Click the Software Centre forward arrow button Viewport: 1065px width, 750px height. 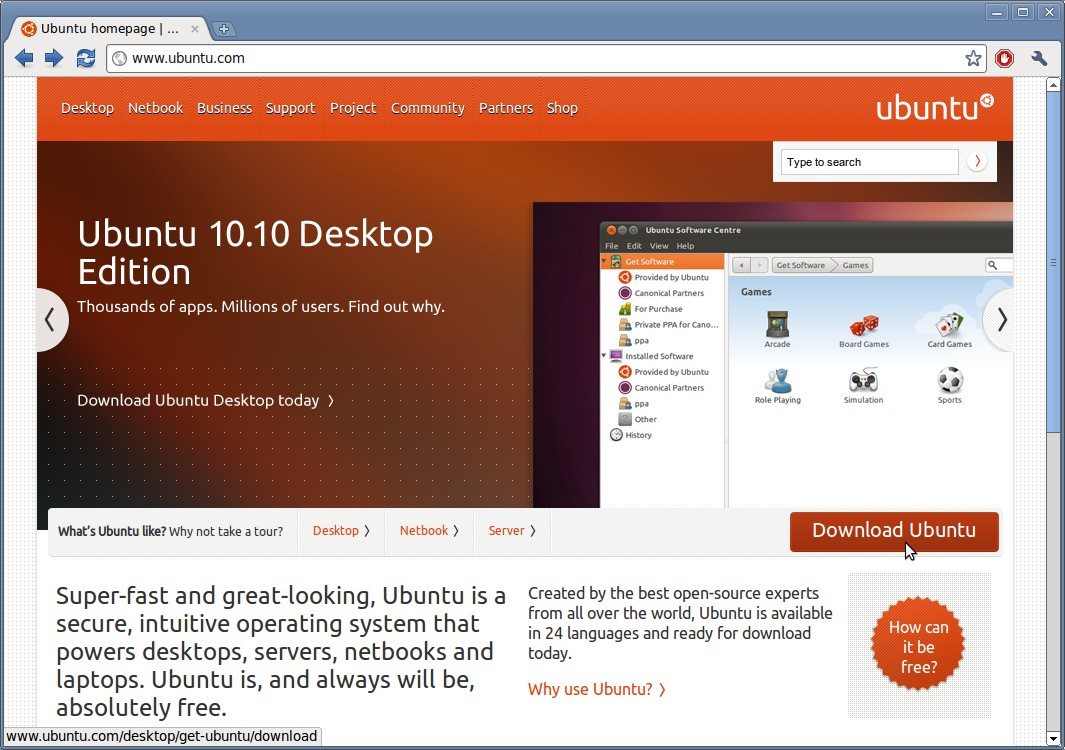click(759, 266)
